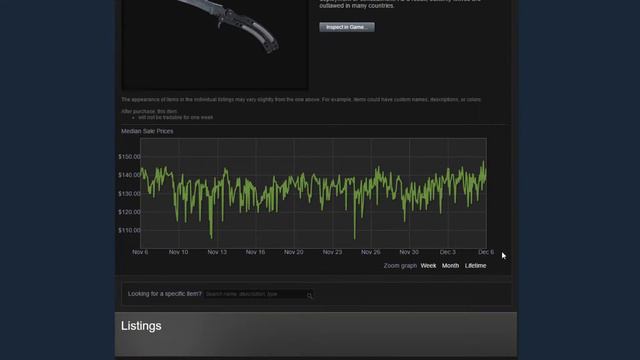The width and height of the screenshot is (640, 360).
Task: Zoom graph to Lifetime
Action: 476,266
